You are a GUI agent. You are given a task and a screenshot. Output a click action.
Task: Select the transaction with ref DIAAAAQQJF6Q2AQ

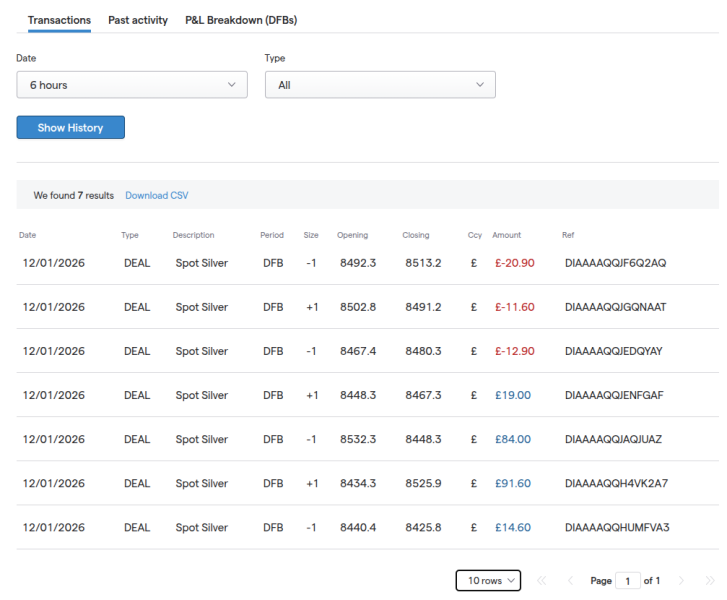coord(615,263)
